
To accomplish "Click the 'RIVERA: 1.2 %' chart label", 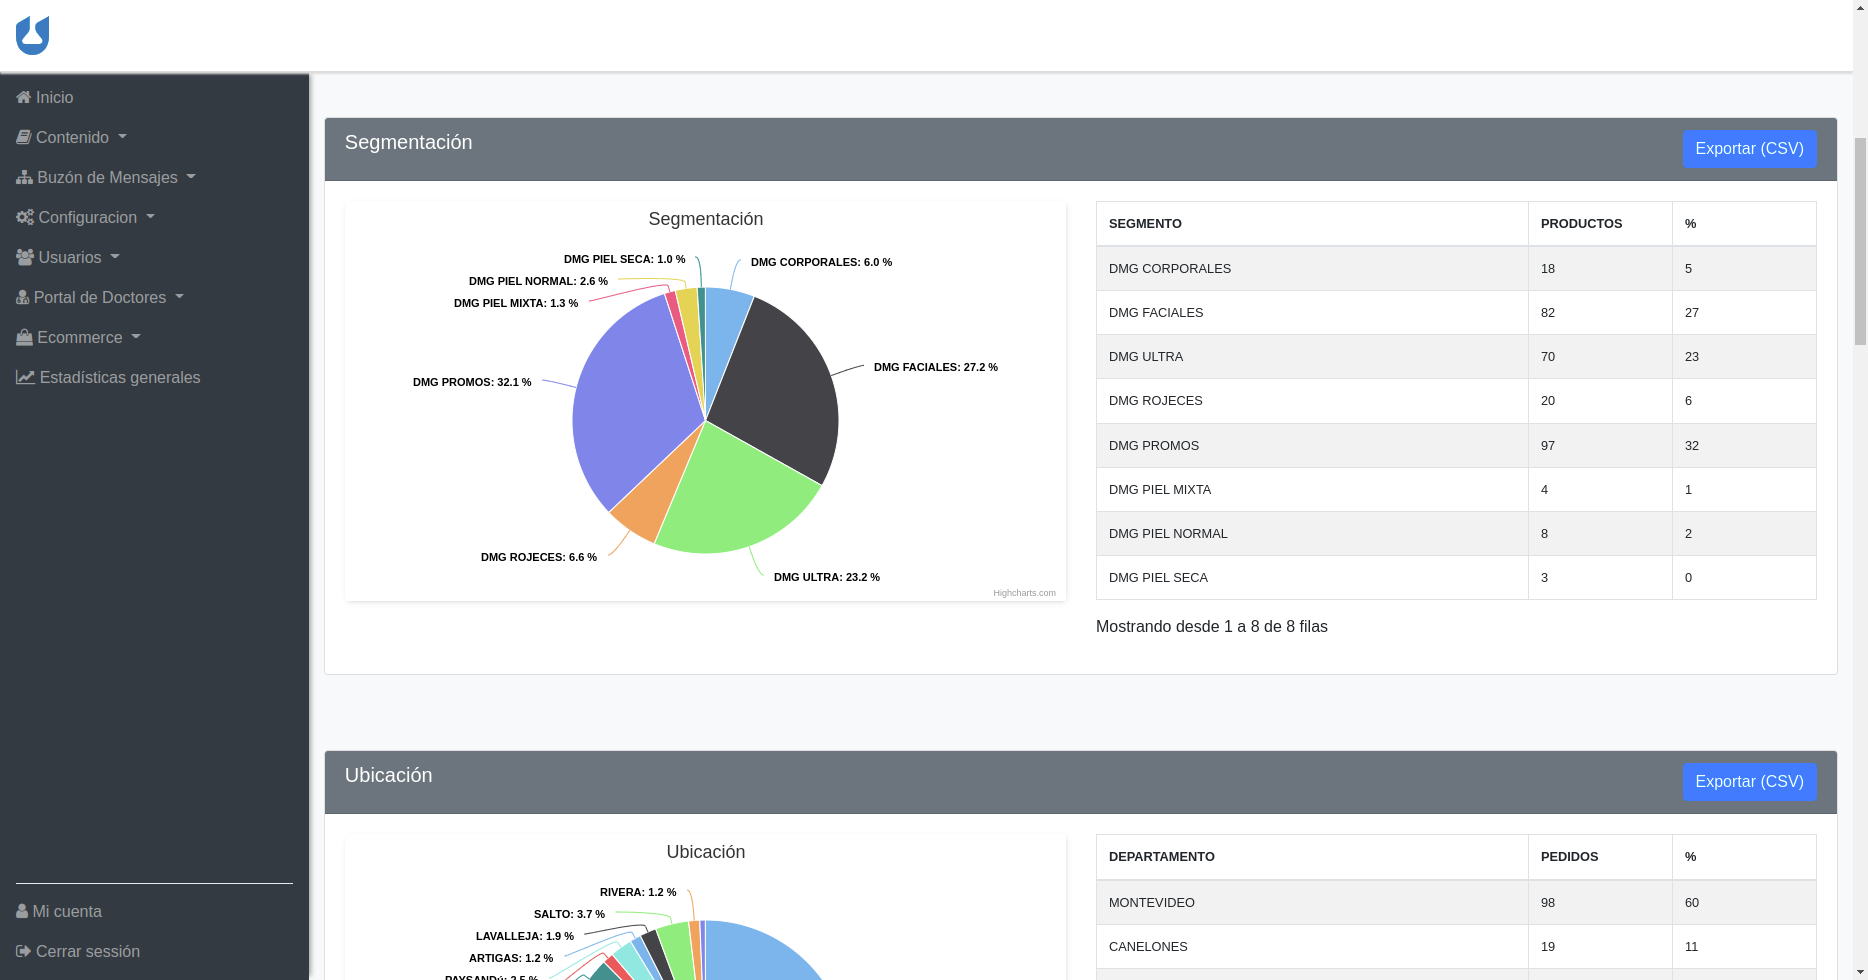I will point(638,892).
